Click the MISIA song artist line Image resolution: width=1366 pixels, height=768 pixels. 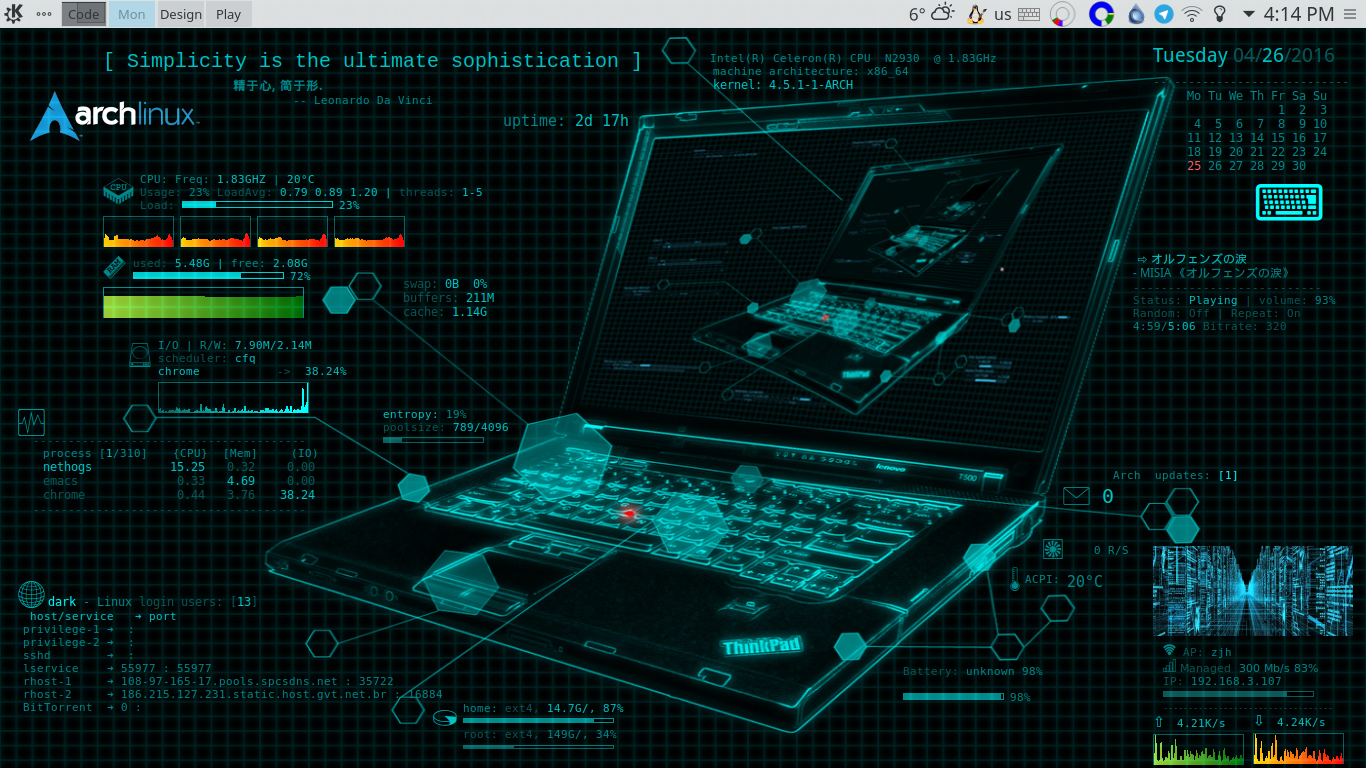click(1211, 272)
